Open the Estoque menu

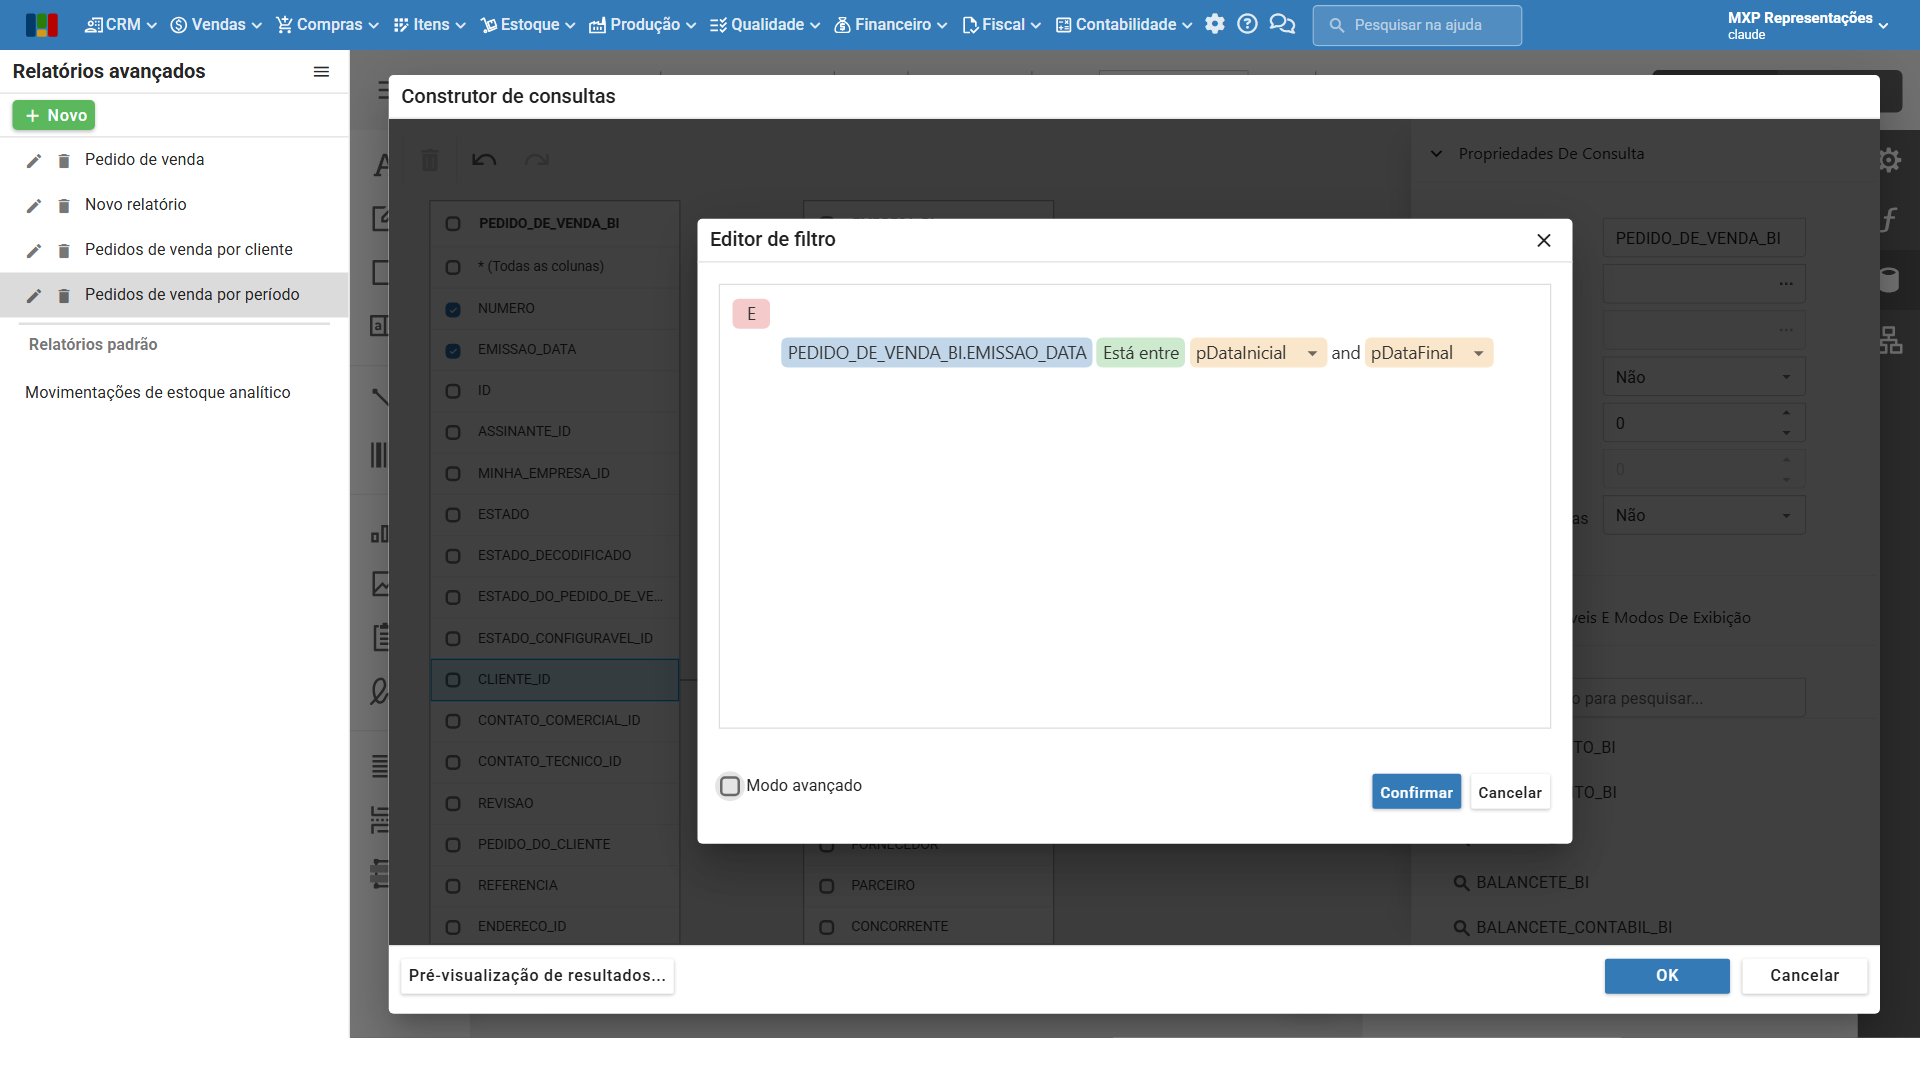coord(528,25)
